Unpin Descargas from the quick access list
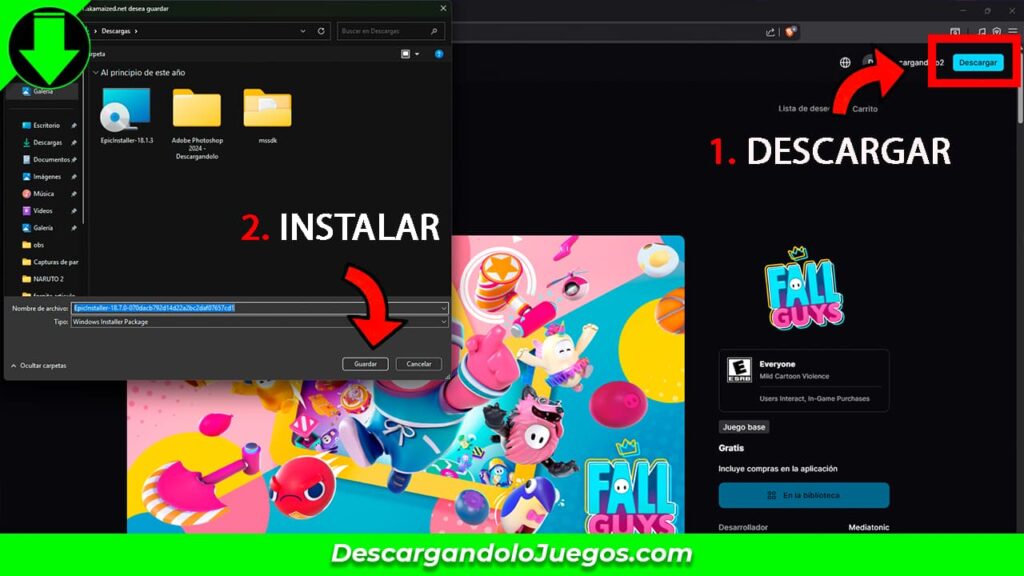This screenshot has width=1024, height=576. (72, 142)
